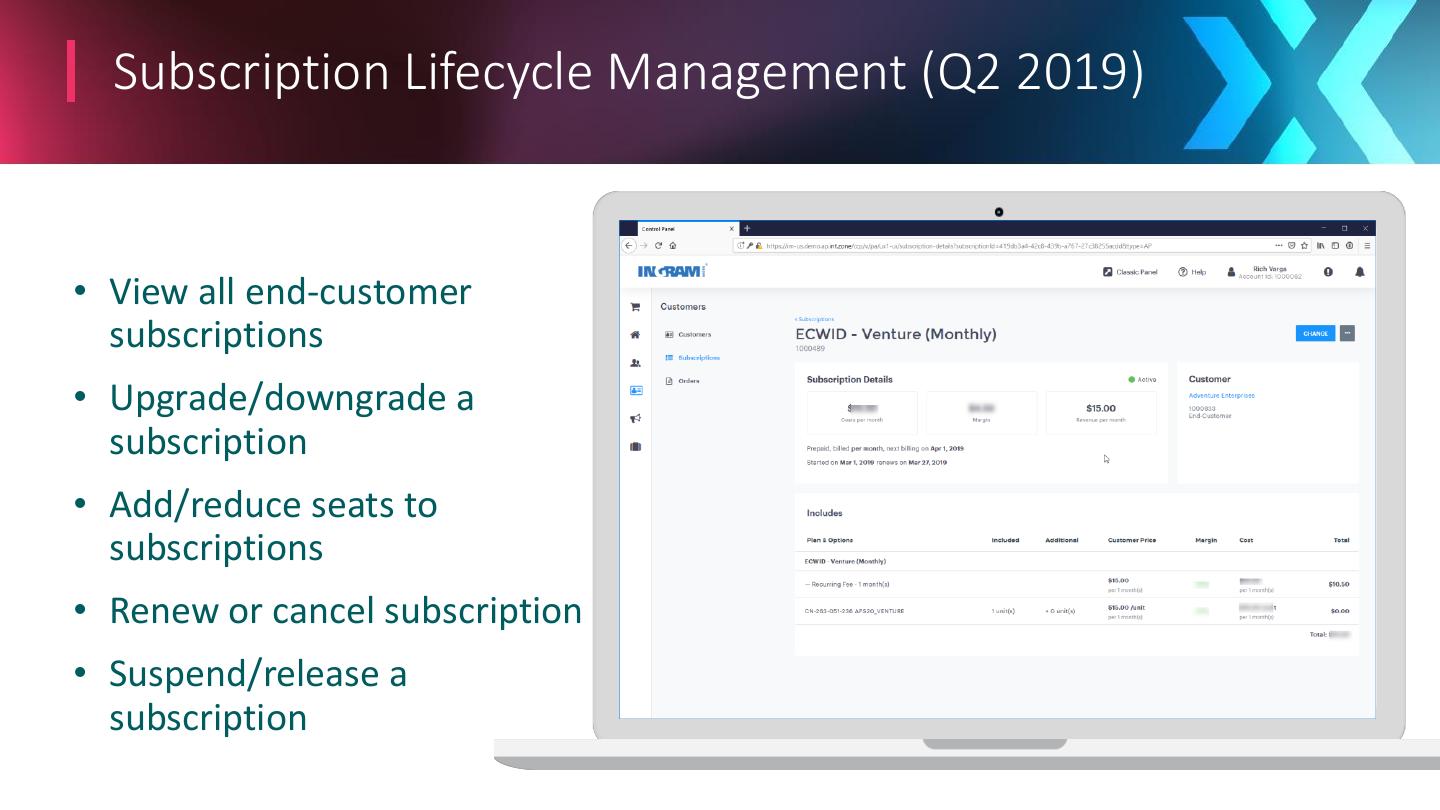Click the 1 unit(s) included cell
This screenshot has width=1440, height=810.
(1003, 611)
